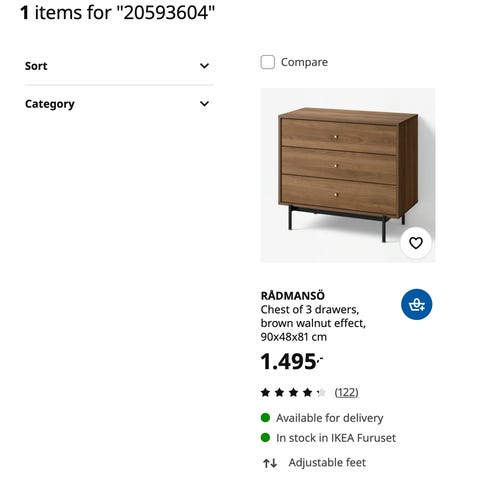This screenshot has height=480, width=480.
Task: Open the 122 reviews link
Action: 346,392
